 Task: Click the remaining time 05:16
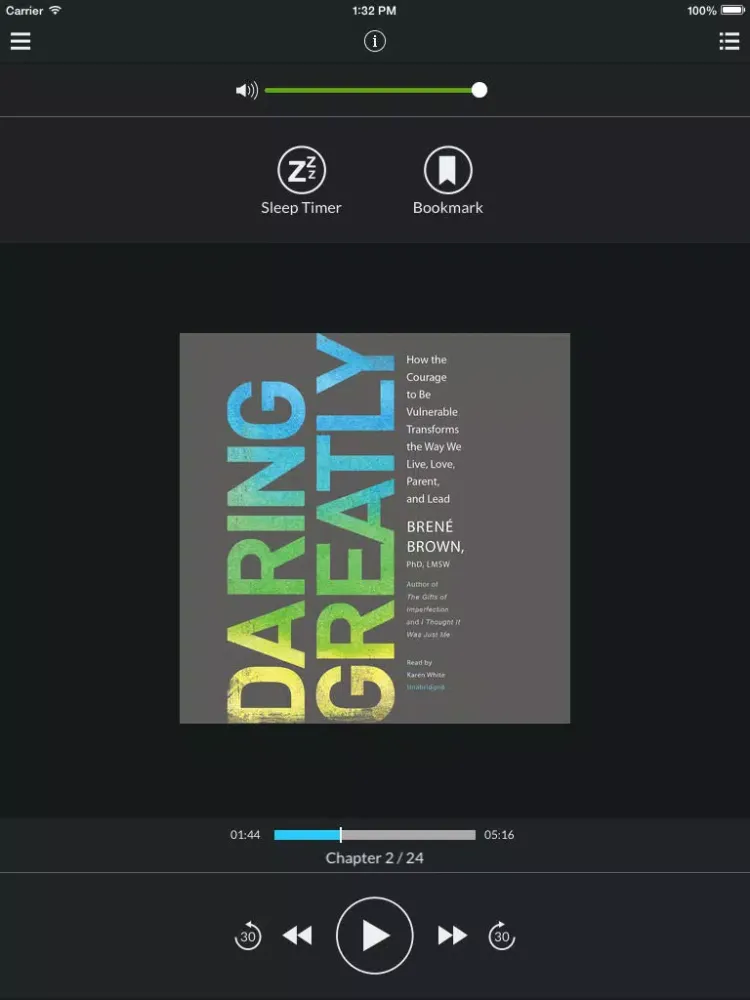coord(499,835)
